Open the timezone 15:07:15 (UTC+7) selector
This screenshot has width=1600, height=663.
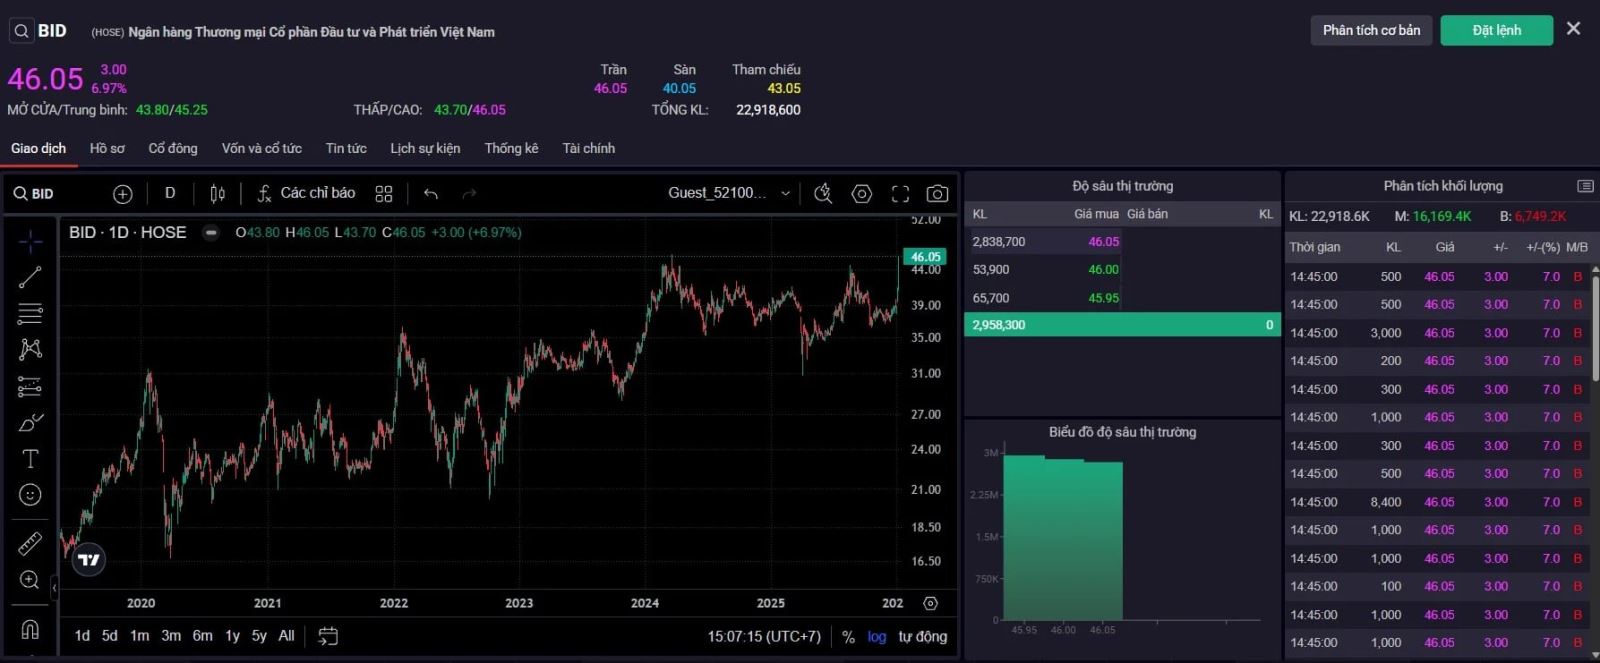pos(764,636)
